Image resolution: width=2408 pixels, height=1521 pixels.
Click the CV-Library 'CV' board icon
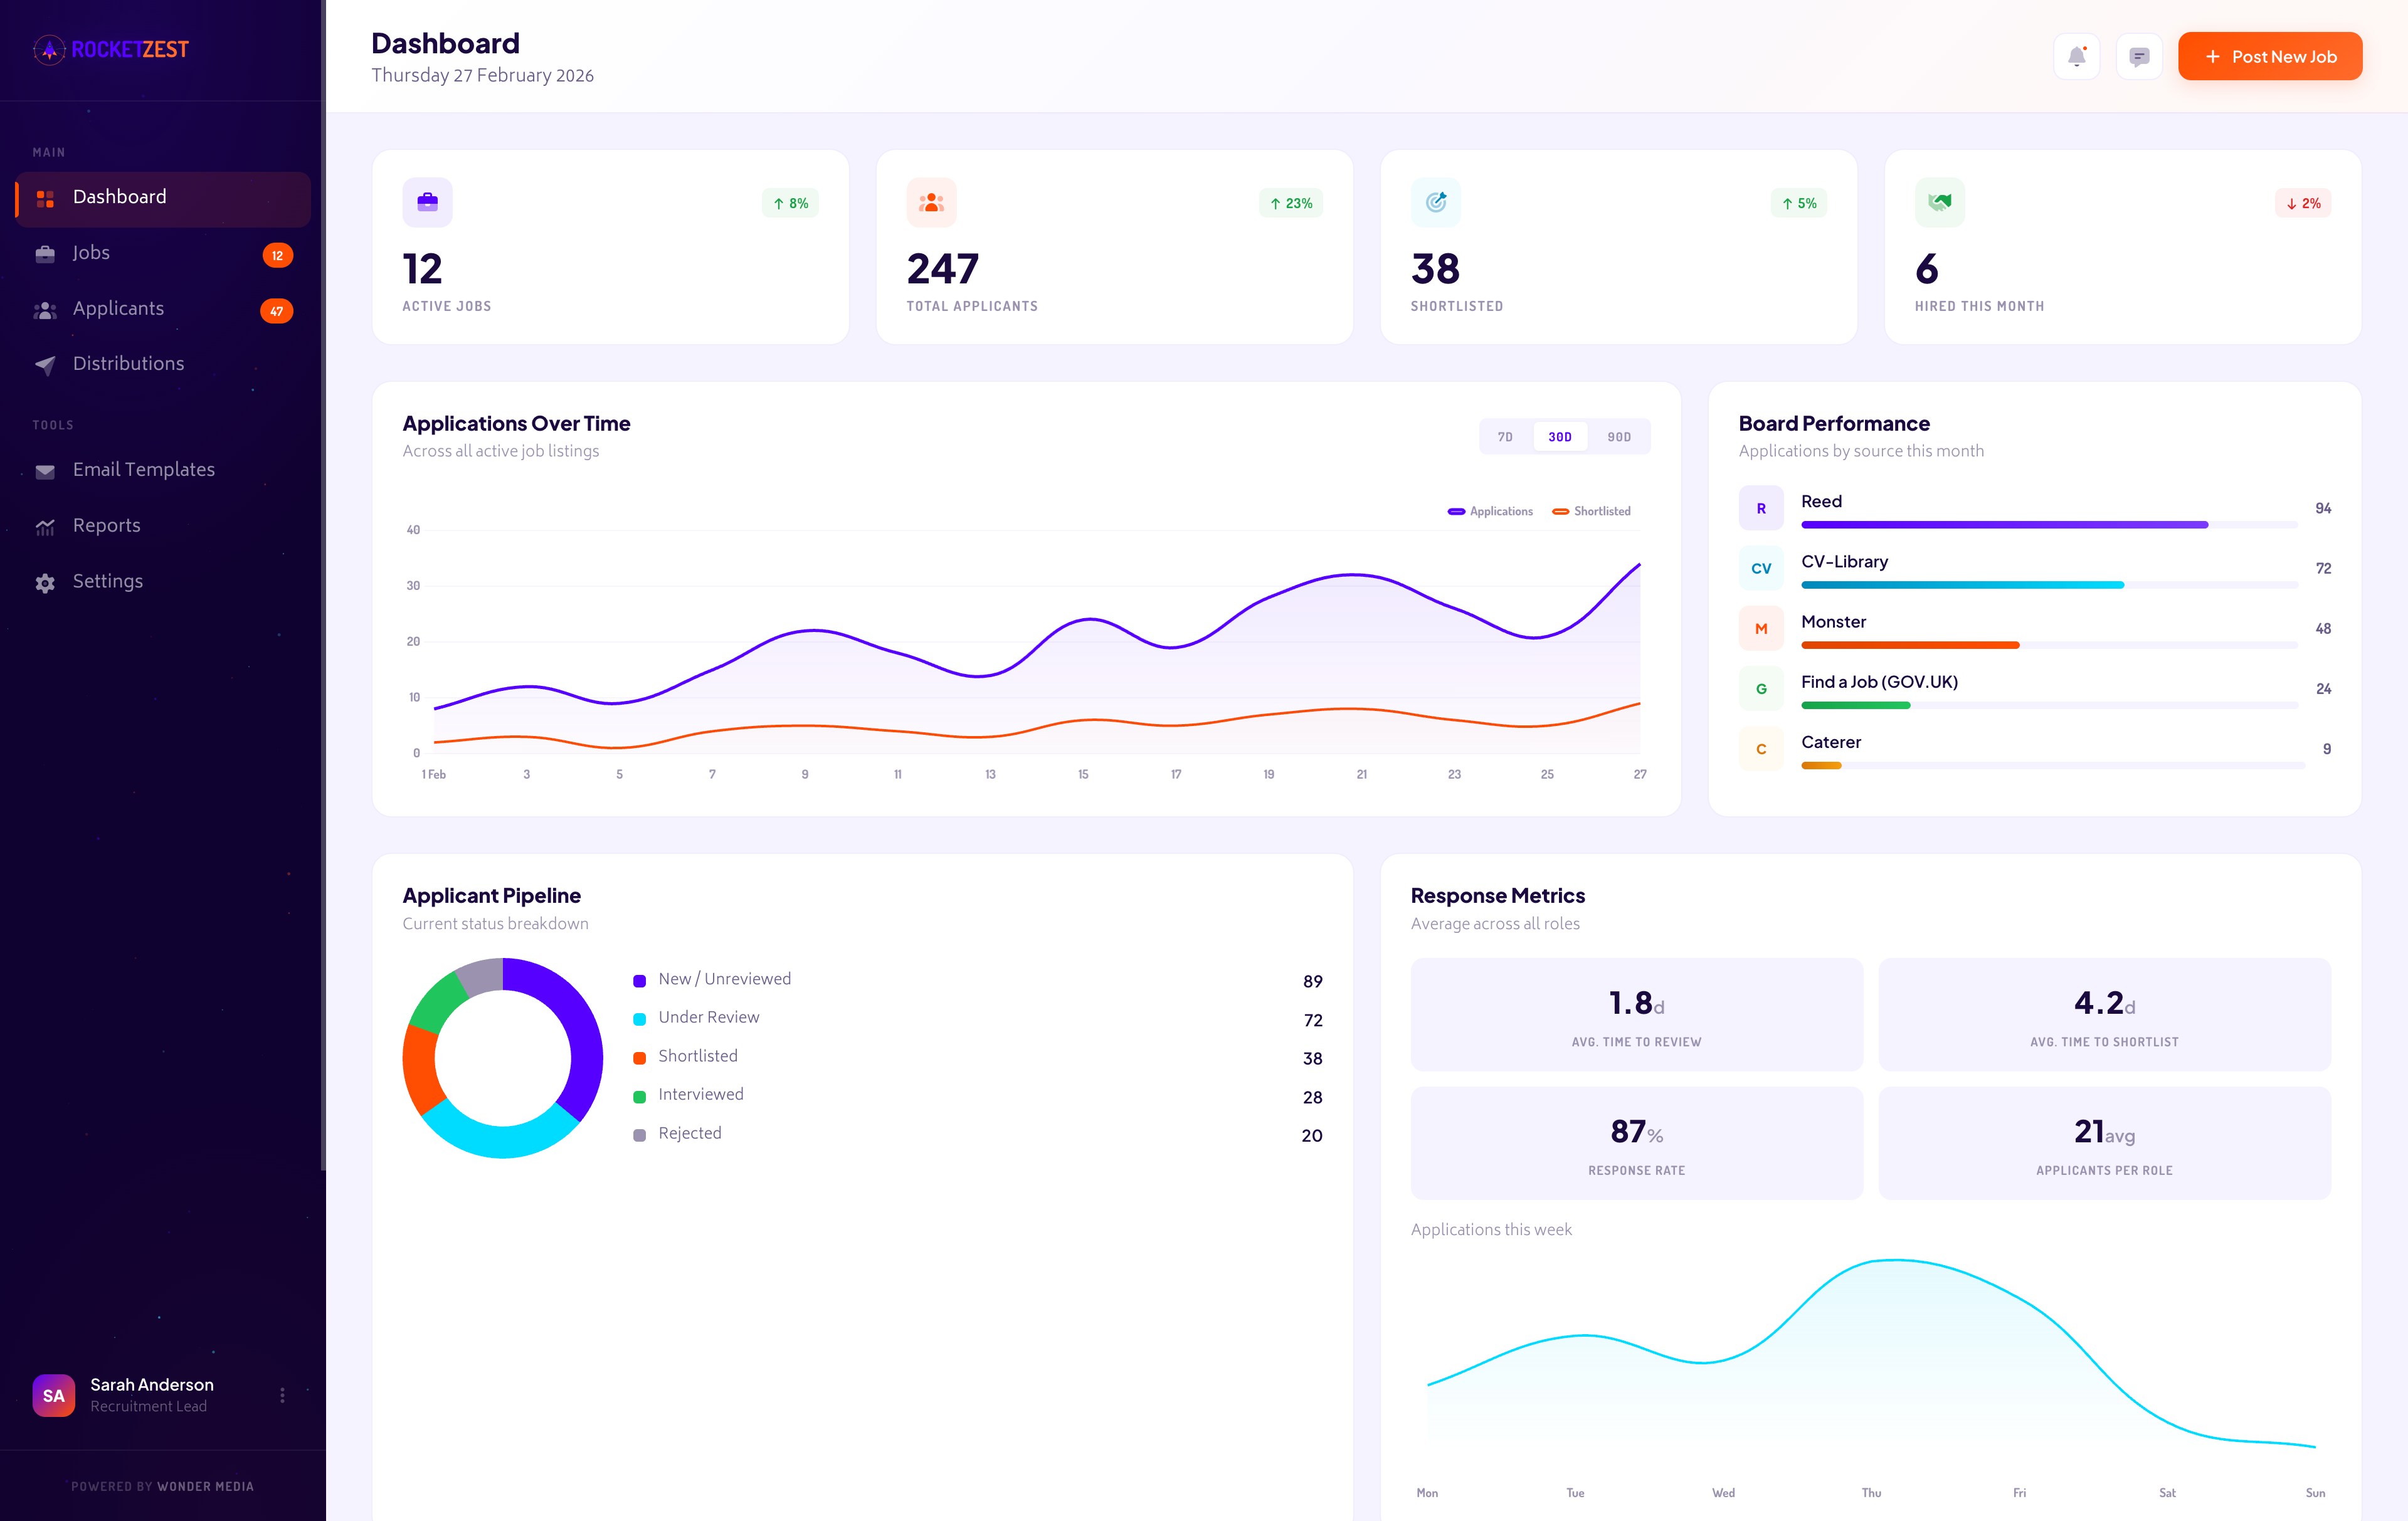1761,568
